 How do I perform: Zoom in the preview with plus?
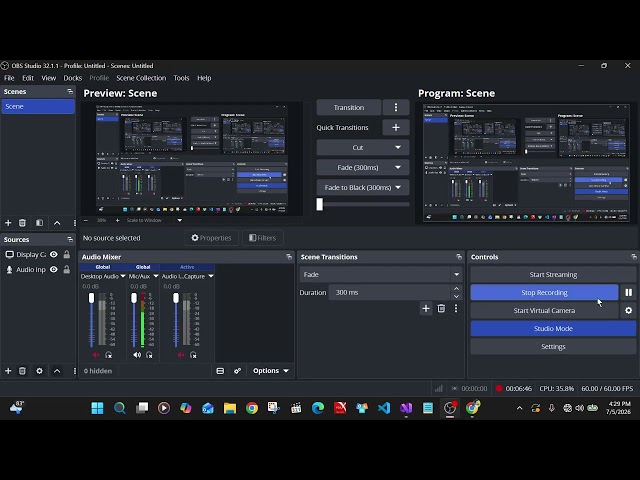pos(118,220)
